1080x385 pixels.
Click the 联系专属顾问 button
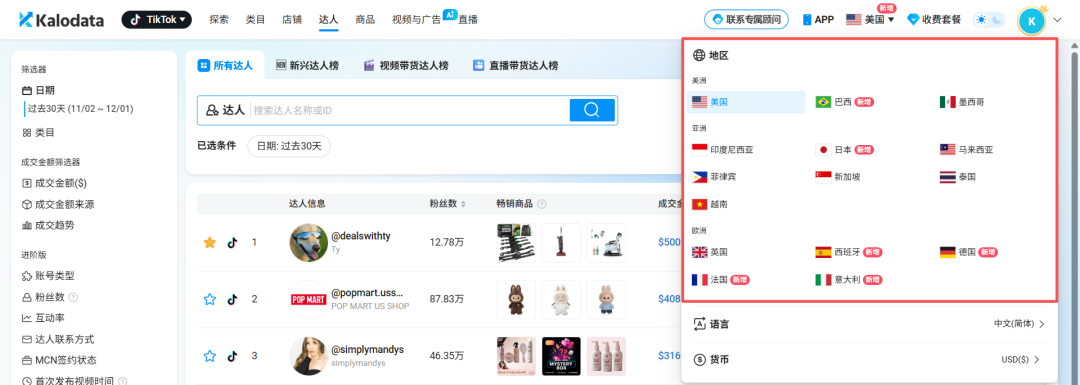click(x=747, y=20)
